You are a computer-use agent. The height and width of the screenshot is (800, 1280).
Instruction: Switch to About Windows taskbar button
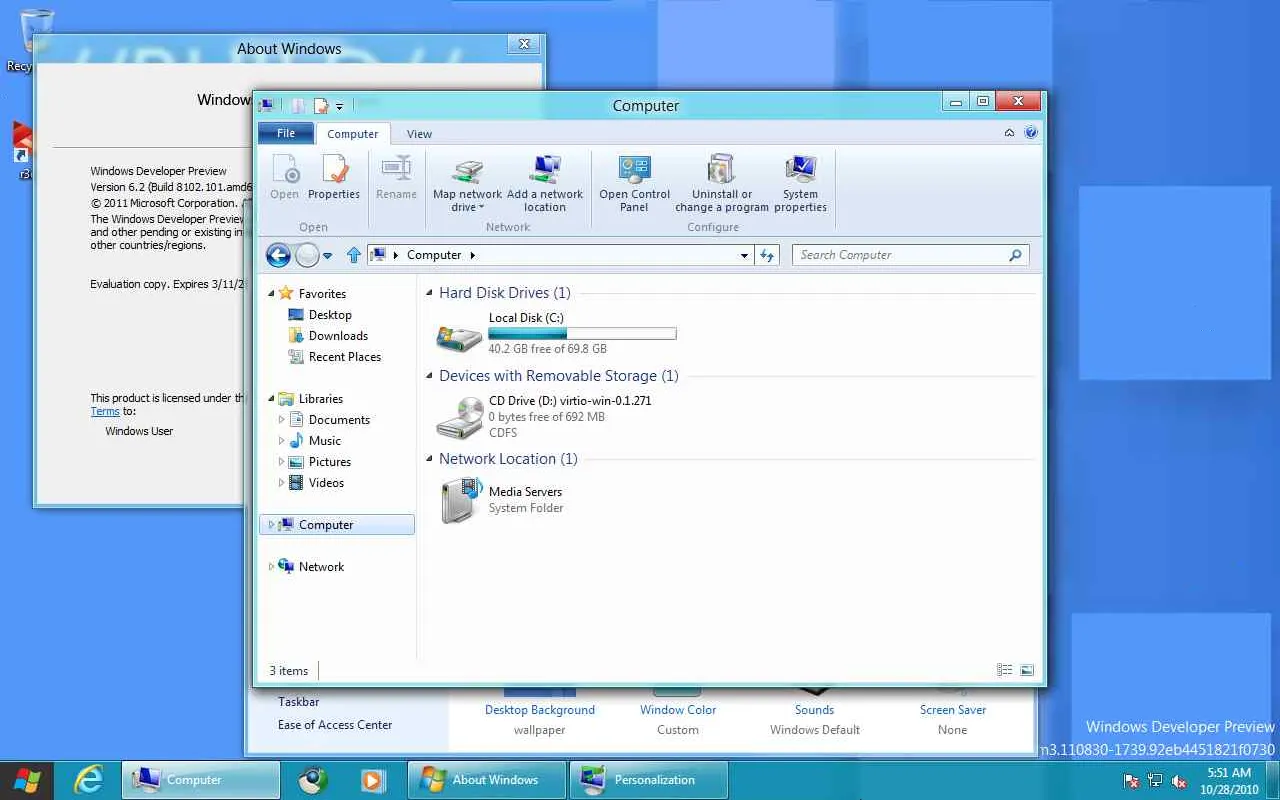(x=486, y=780)
